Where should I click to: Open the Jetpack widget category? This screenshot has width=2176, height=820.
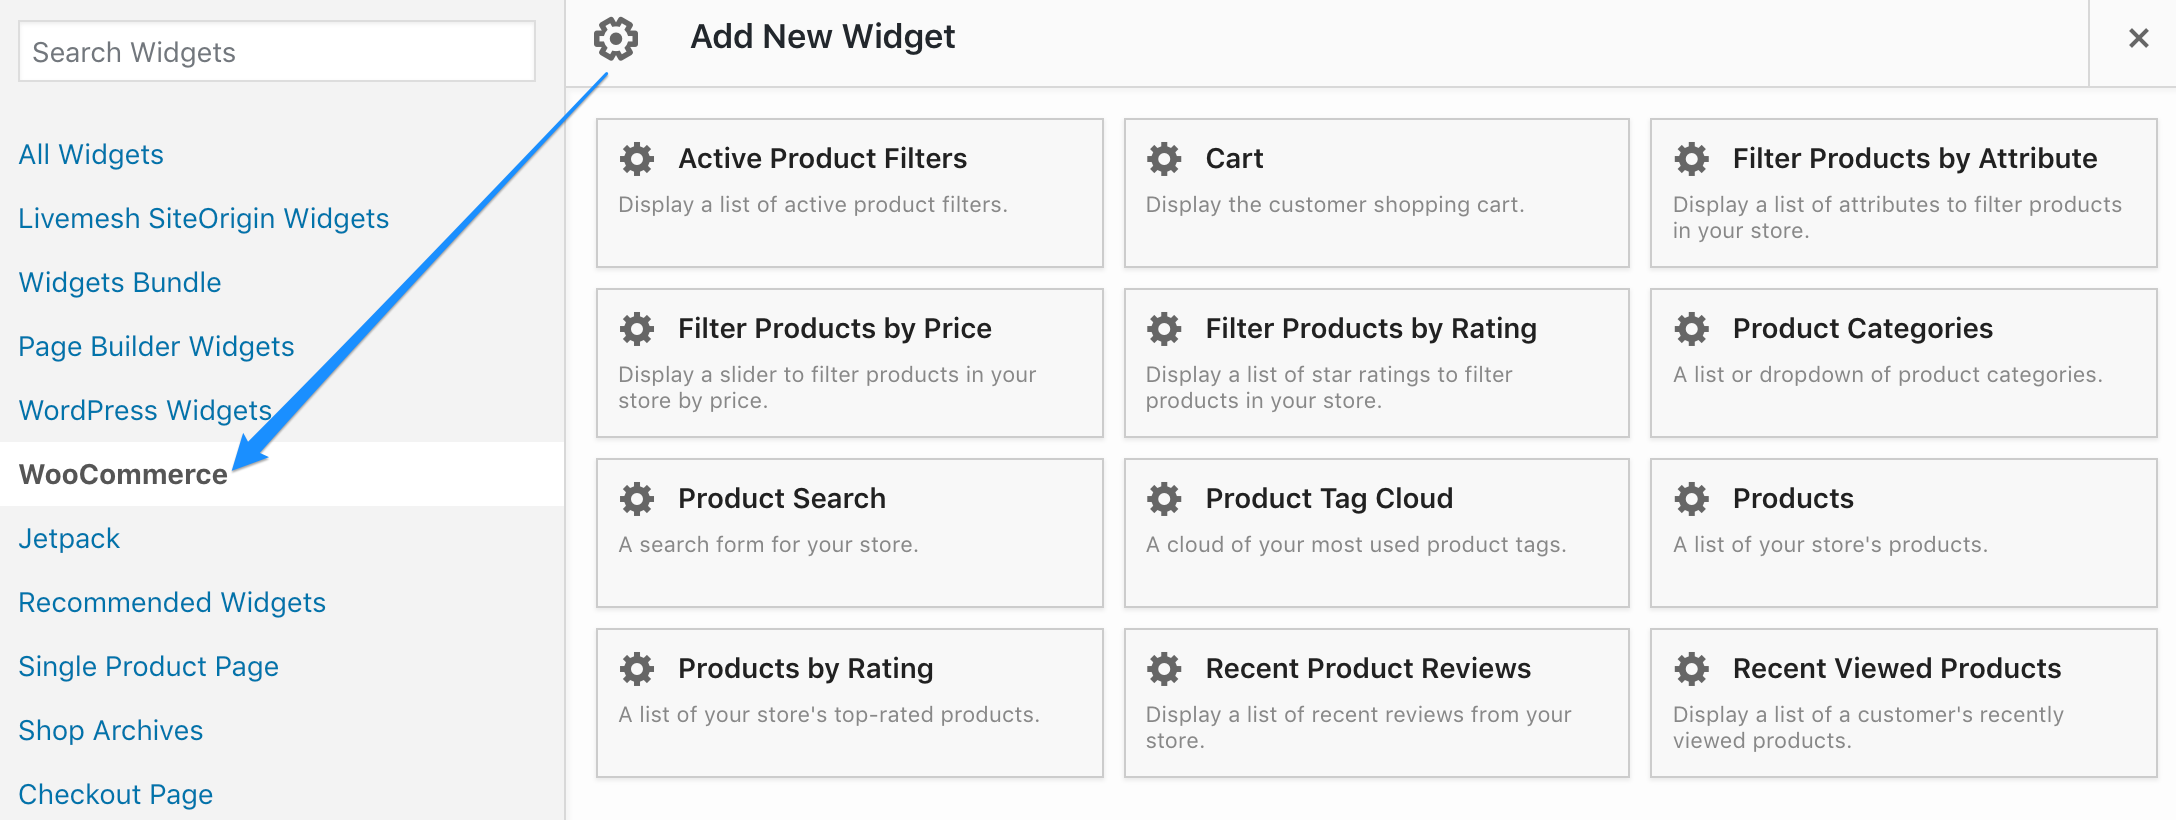click(x=69, y=538)
